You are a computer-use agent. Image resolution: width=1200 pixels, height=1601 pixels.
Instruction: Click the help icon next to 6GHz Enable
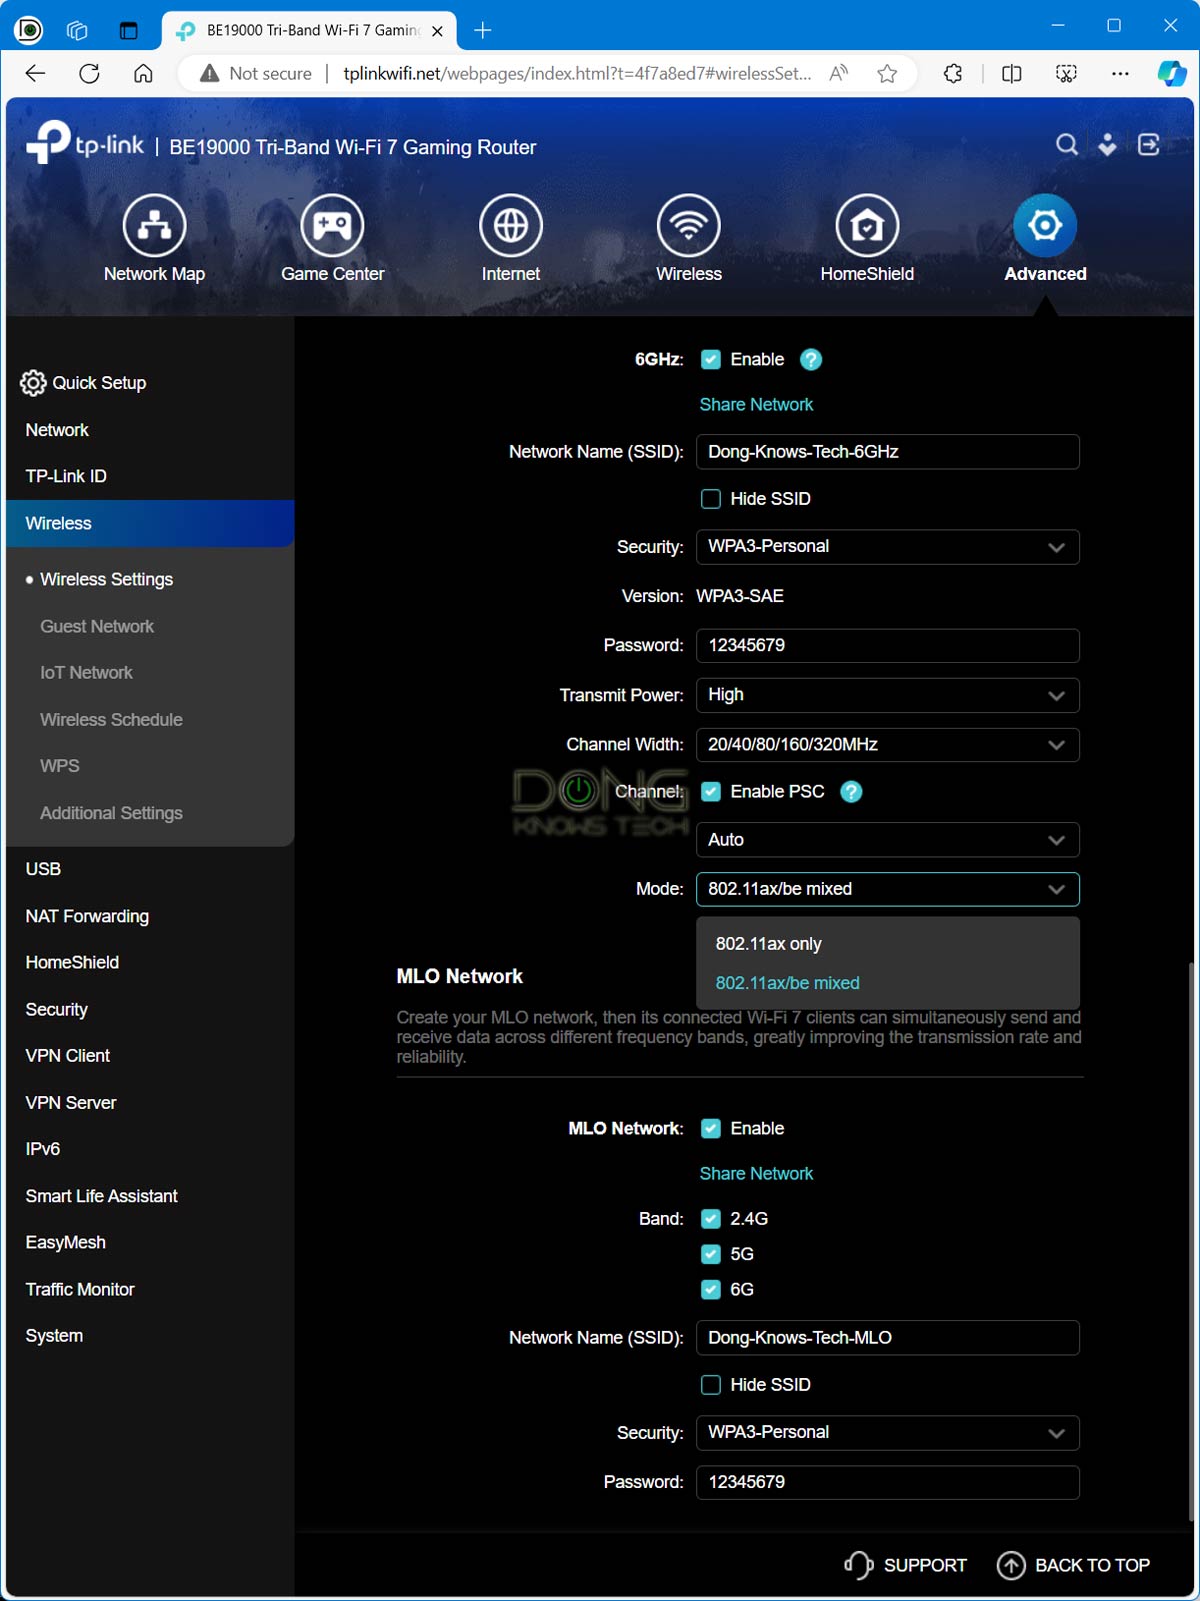(x=811, y=360)
